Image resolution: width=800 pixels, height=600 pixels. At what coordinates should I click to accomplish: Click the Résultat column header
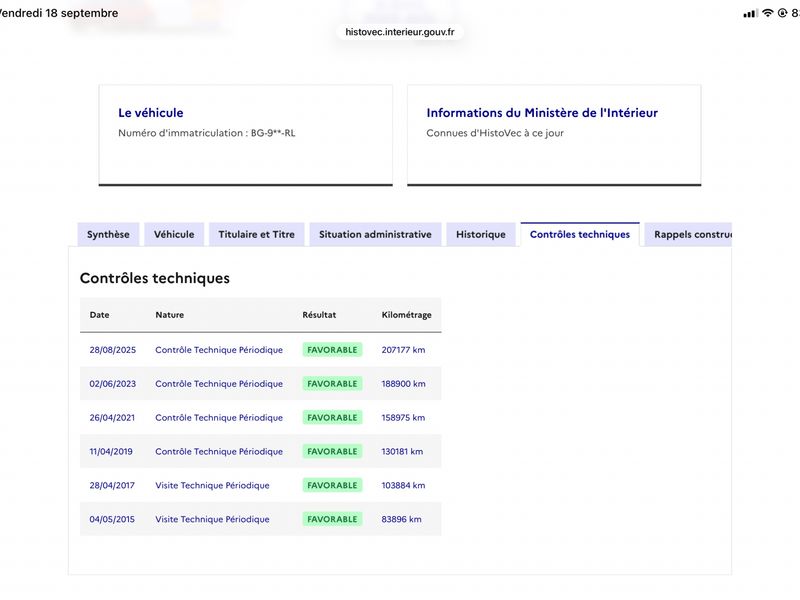point(319,315)
